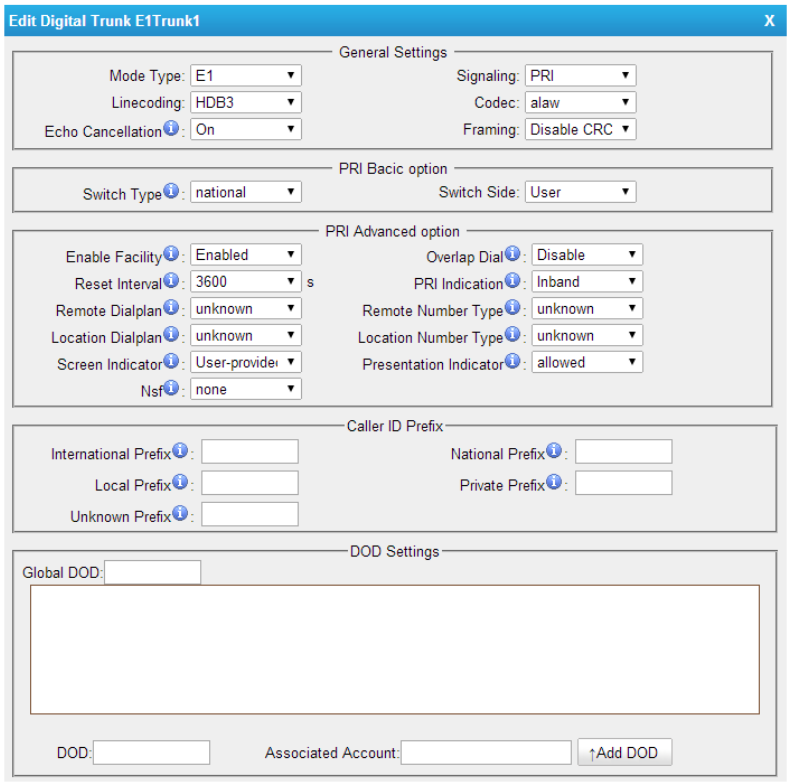Click the Local Prefix input field
The width and height of the screenshot is (791, 783).
pyautogui.click(x=250, y=484)
